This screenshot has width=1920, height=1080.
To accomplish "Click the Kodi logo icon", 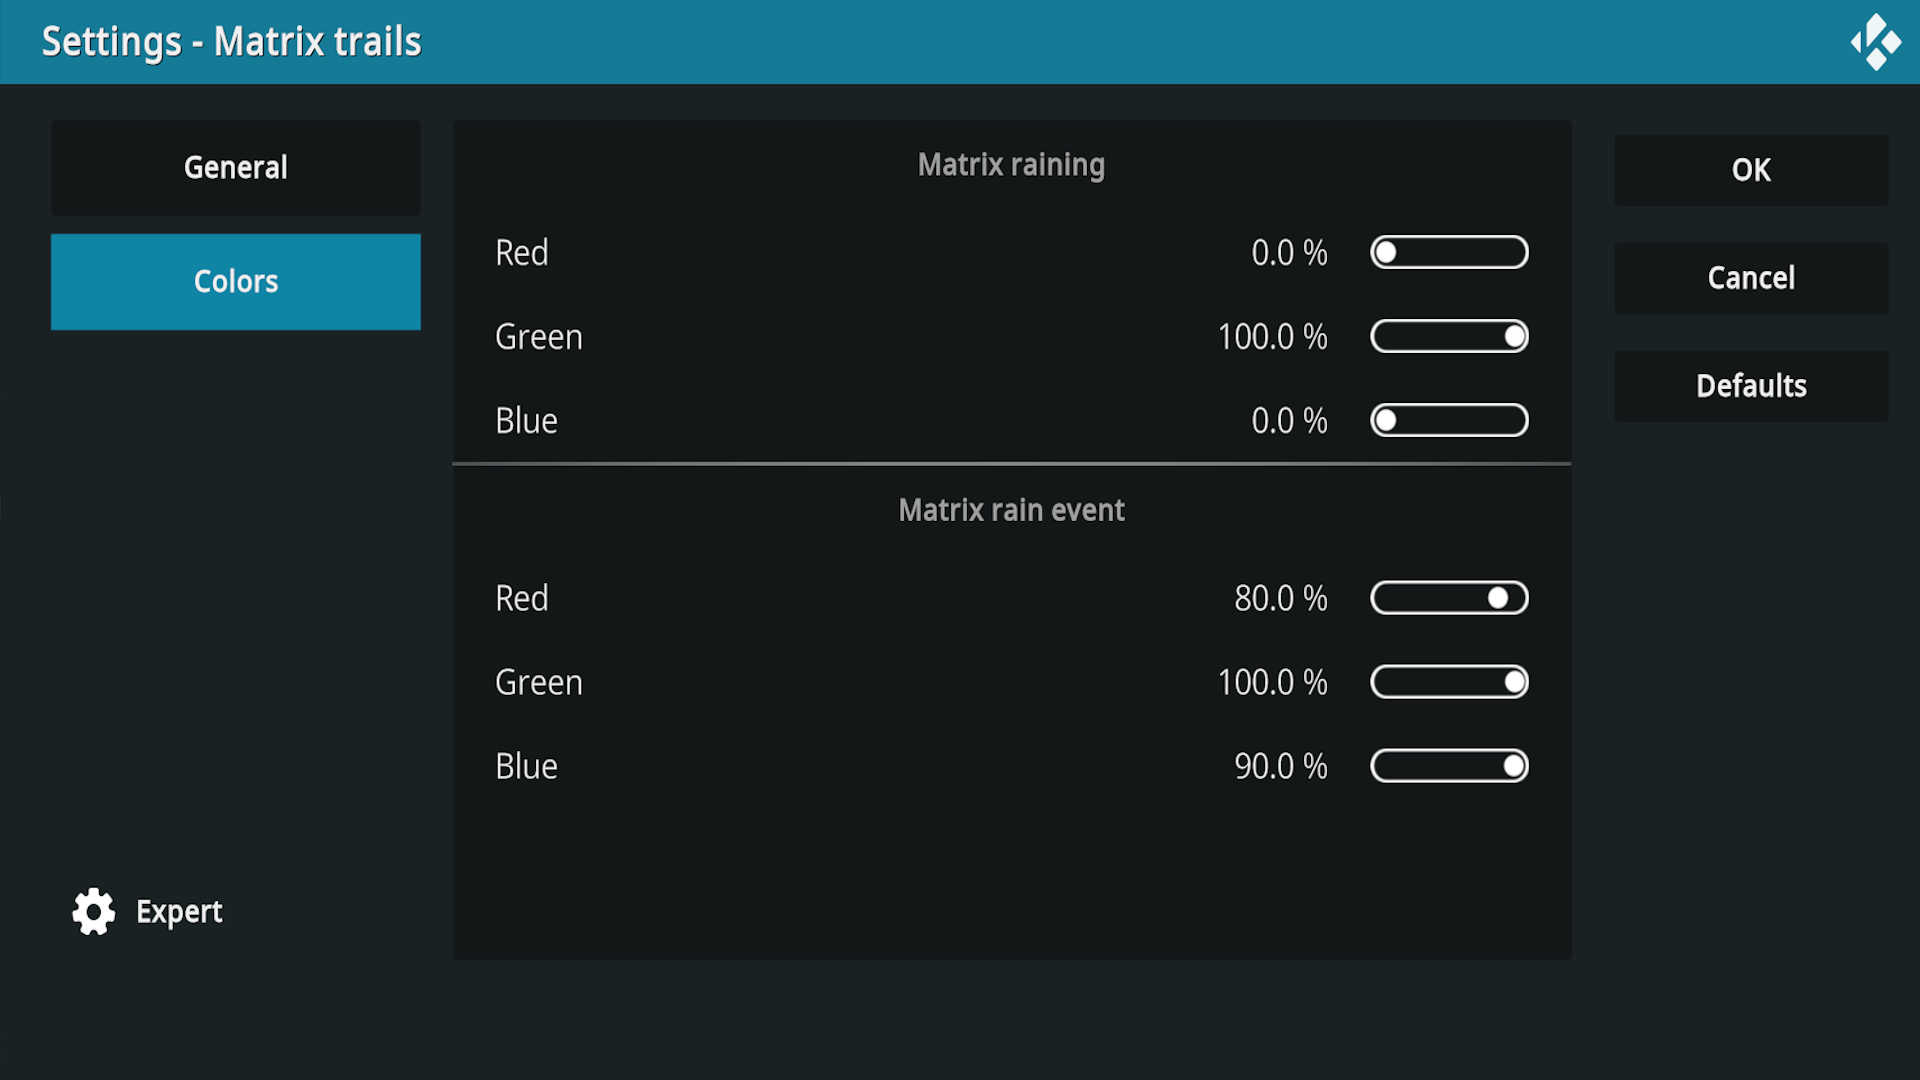I will 1875,42.
